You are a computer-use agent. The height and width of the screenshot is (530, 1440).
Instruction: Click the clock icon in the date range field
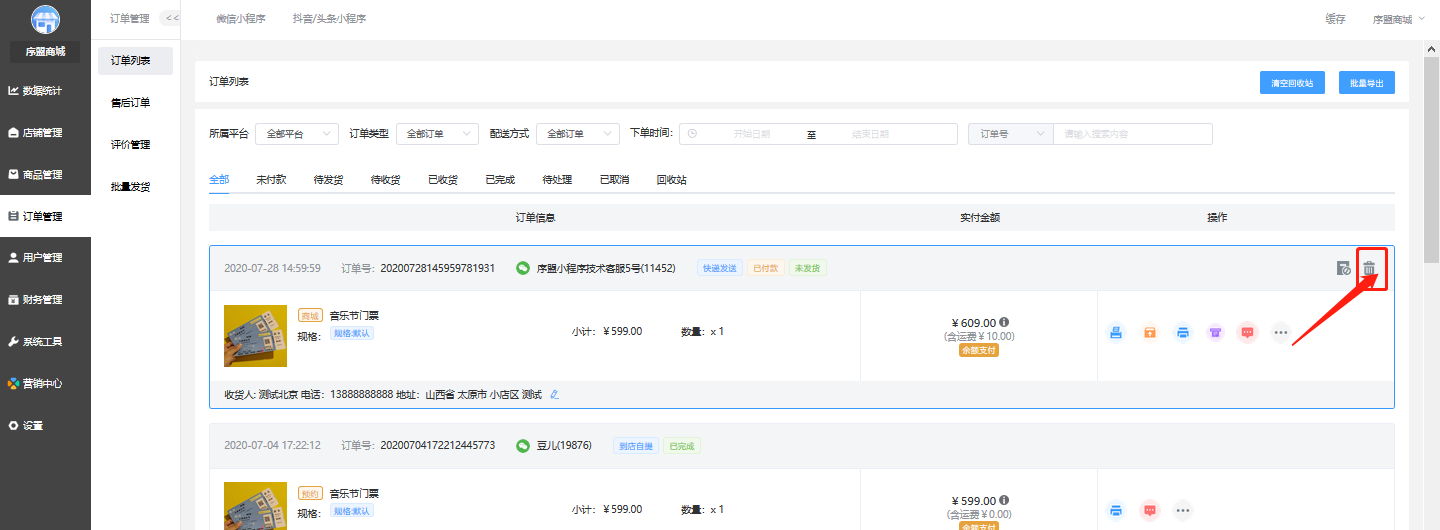point(692,134)
